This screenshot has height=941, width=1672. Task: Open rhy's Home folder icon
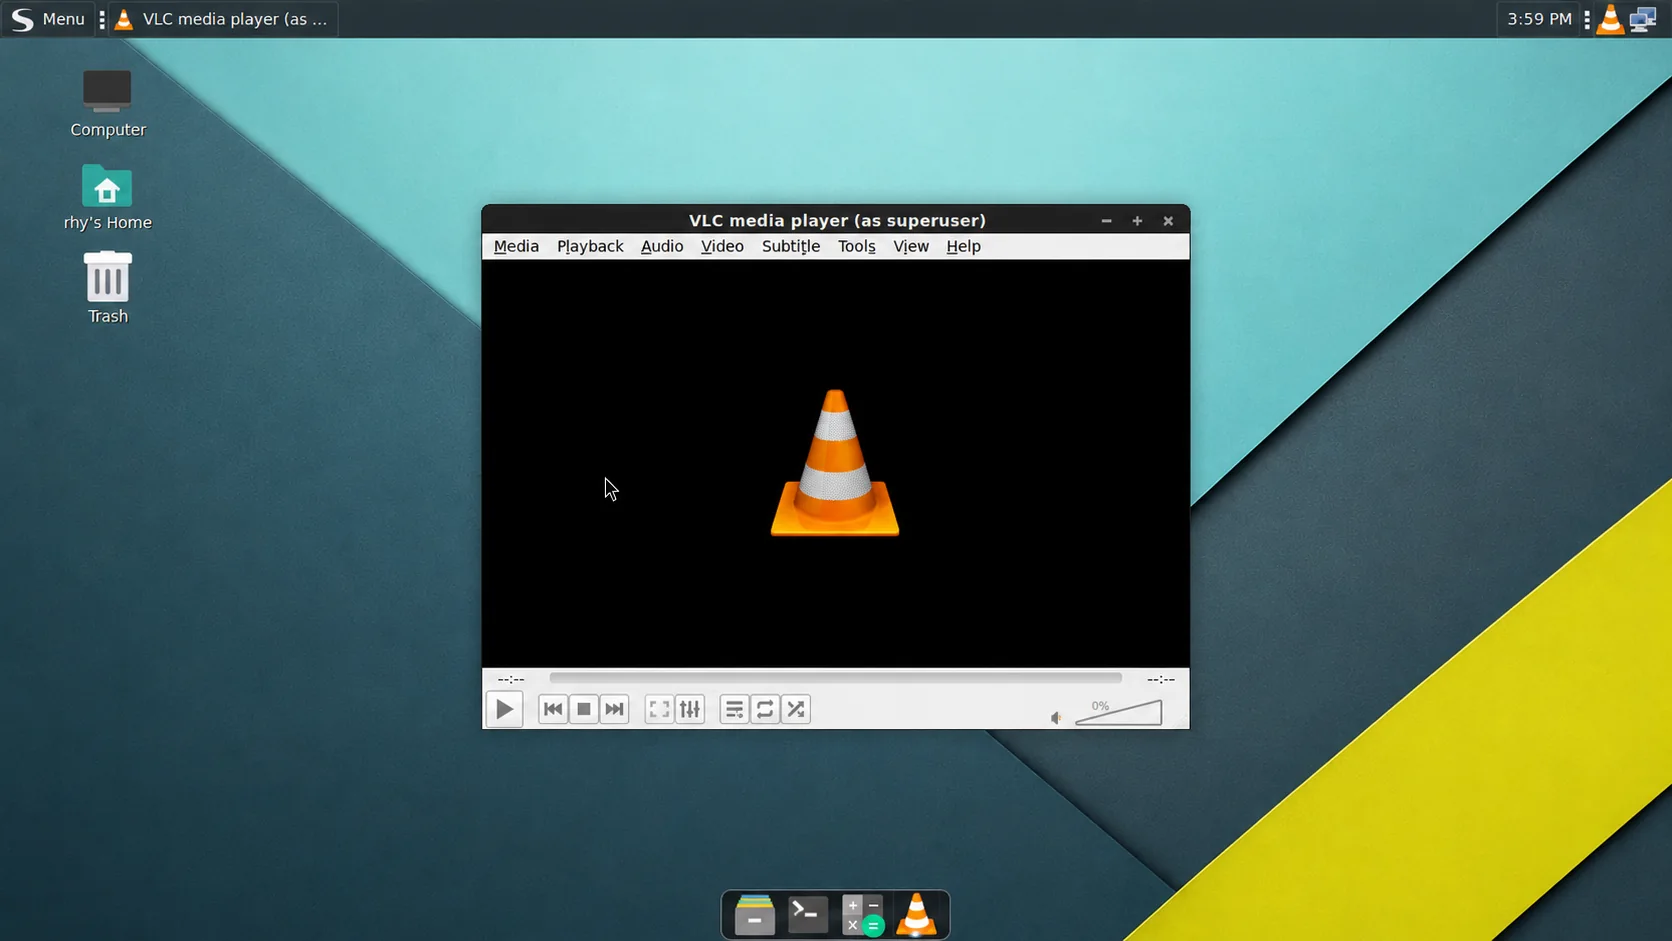107,198
